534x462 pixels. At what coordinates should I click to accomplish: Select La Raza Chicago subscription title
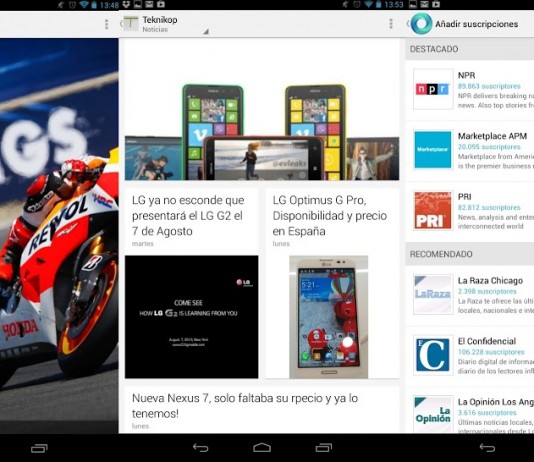(x=490, y=281)
